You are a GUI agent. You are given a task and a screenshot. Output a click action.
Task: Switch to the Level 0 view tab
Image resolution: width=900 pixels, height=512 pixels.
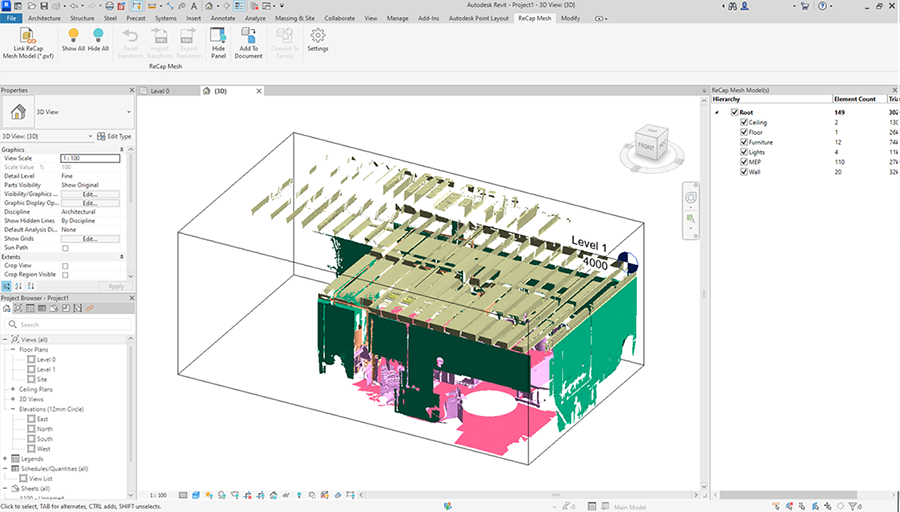pyautogui.click(x=160, y=91)
